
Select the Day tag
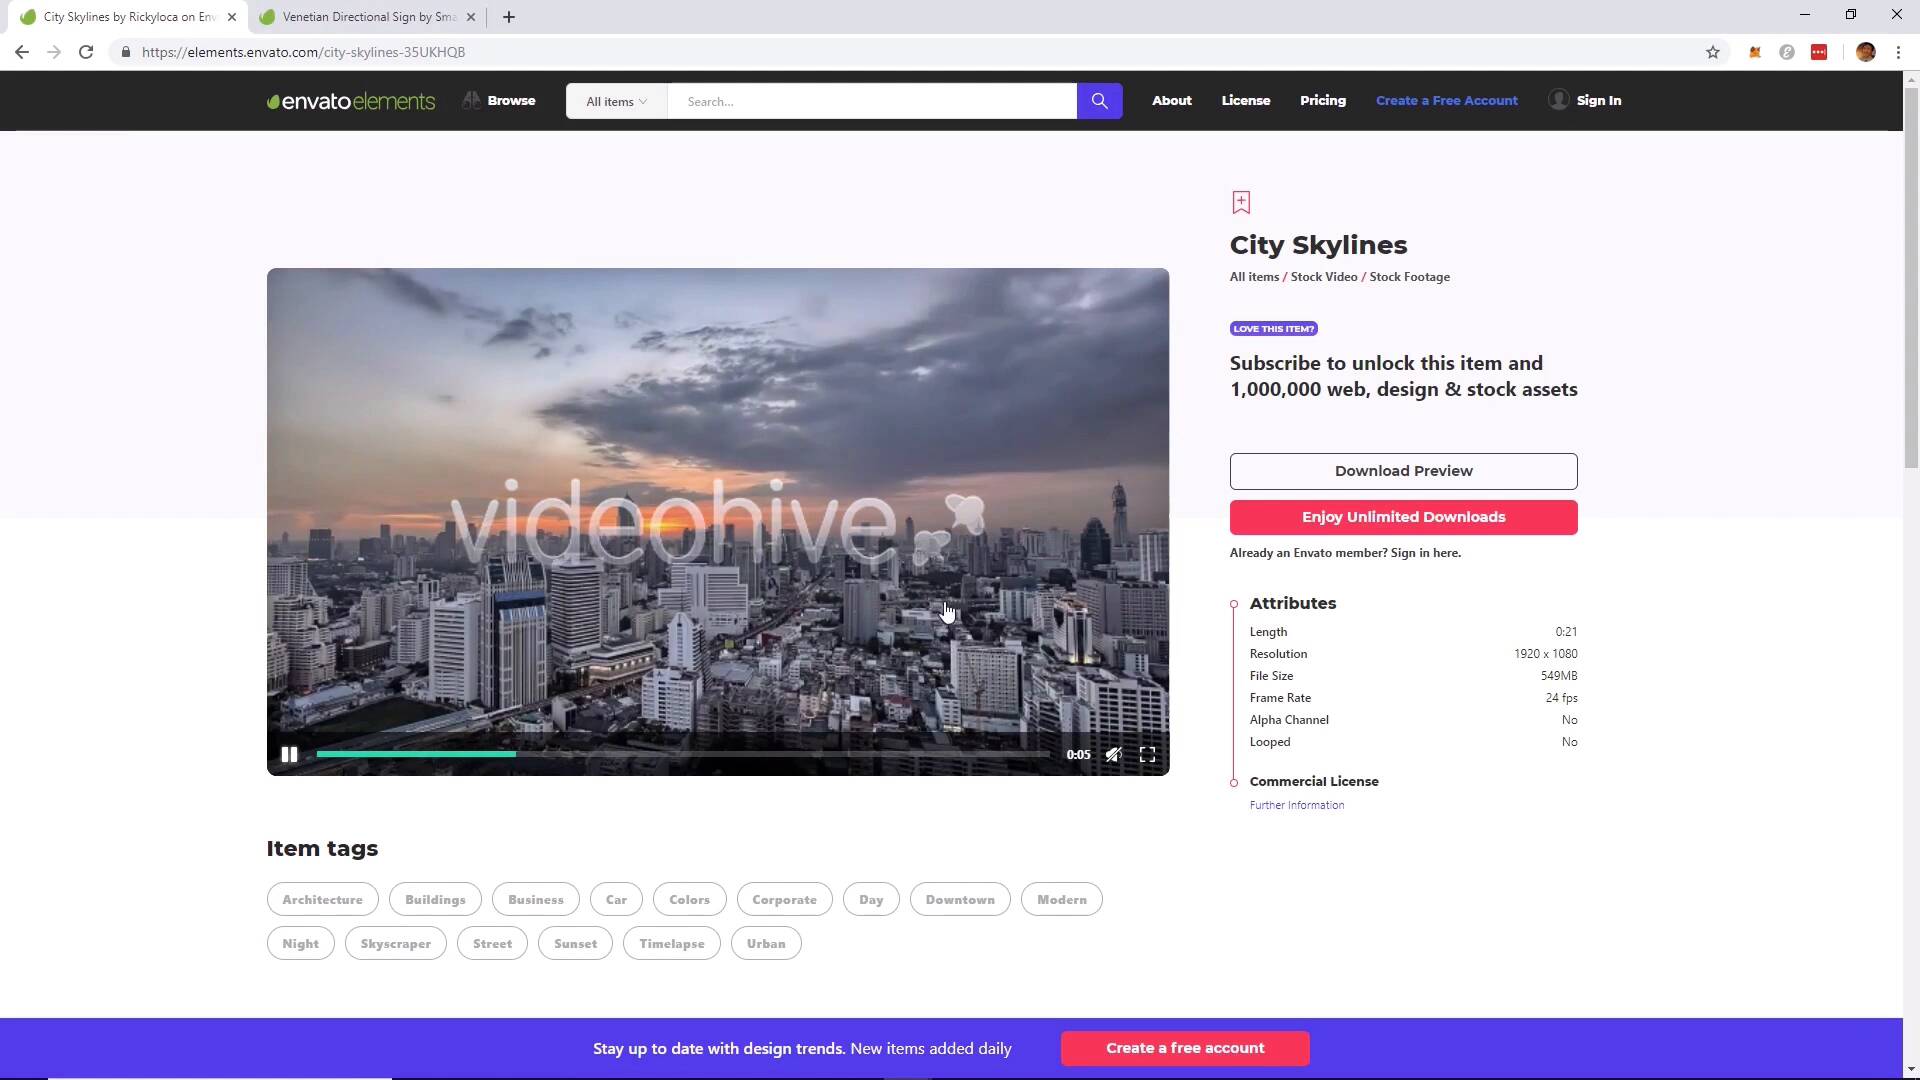(x=871, y=899)
